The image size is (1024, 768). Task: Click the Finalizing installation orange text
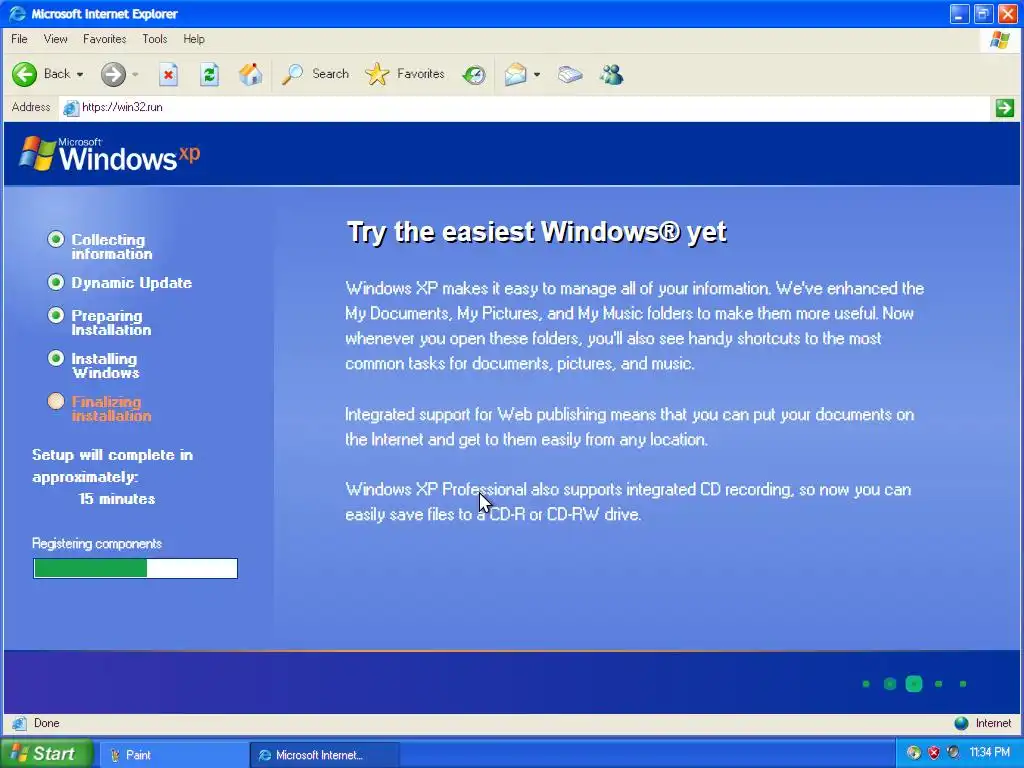111,409
